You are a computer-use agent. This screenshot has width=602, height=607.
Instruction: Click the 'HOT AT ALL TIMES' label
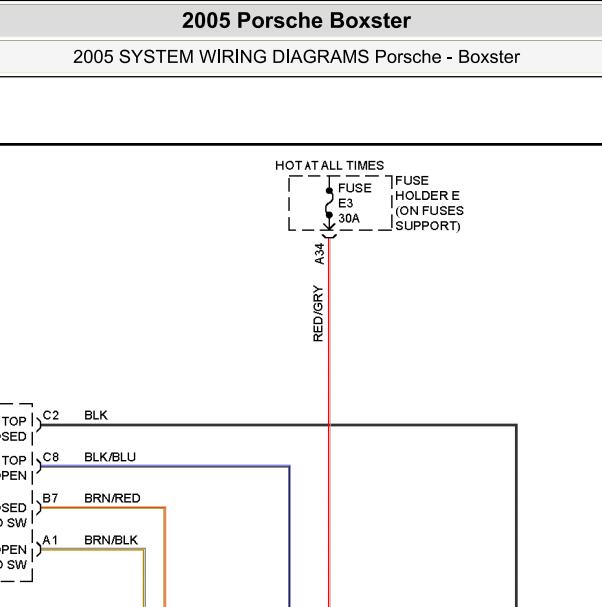point(329,166)
